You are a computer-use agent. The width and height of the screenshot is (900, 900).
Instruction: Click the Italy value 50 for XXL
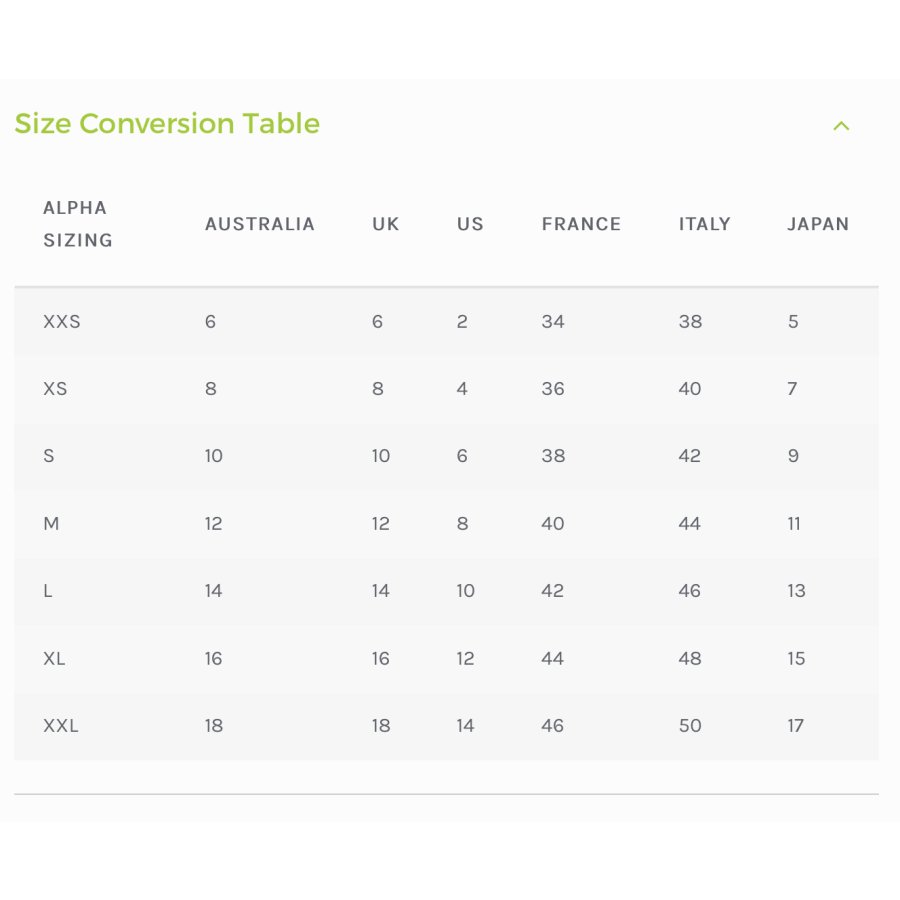(690, 726)
